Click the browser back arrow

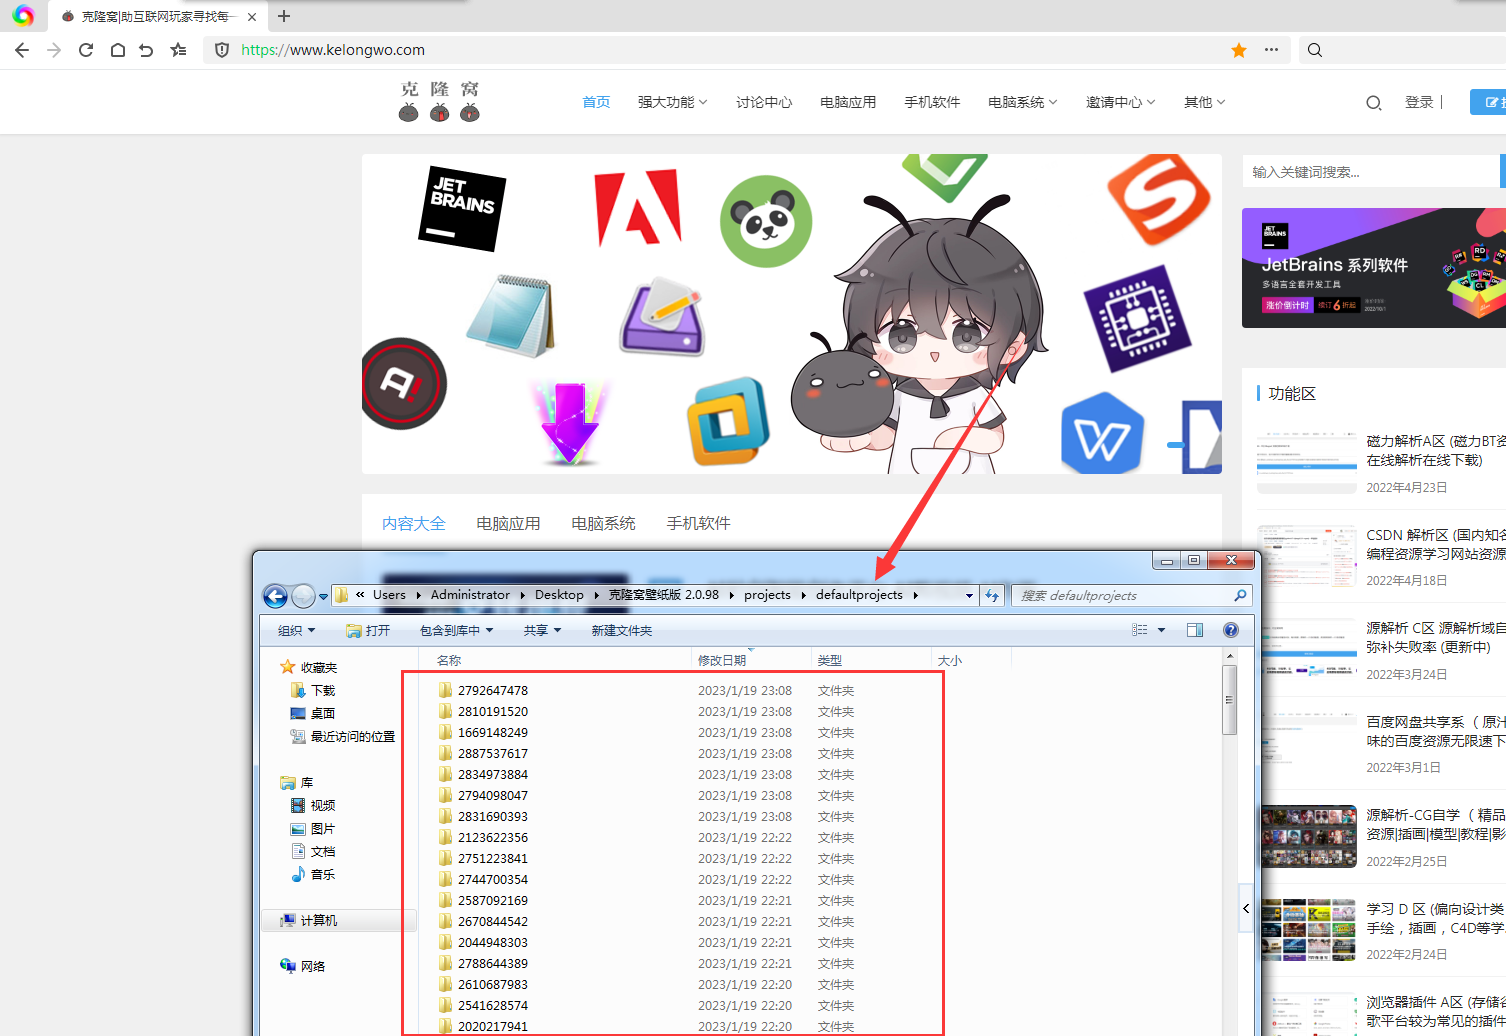click(x=22, y=50)
